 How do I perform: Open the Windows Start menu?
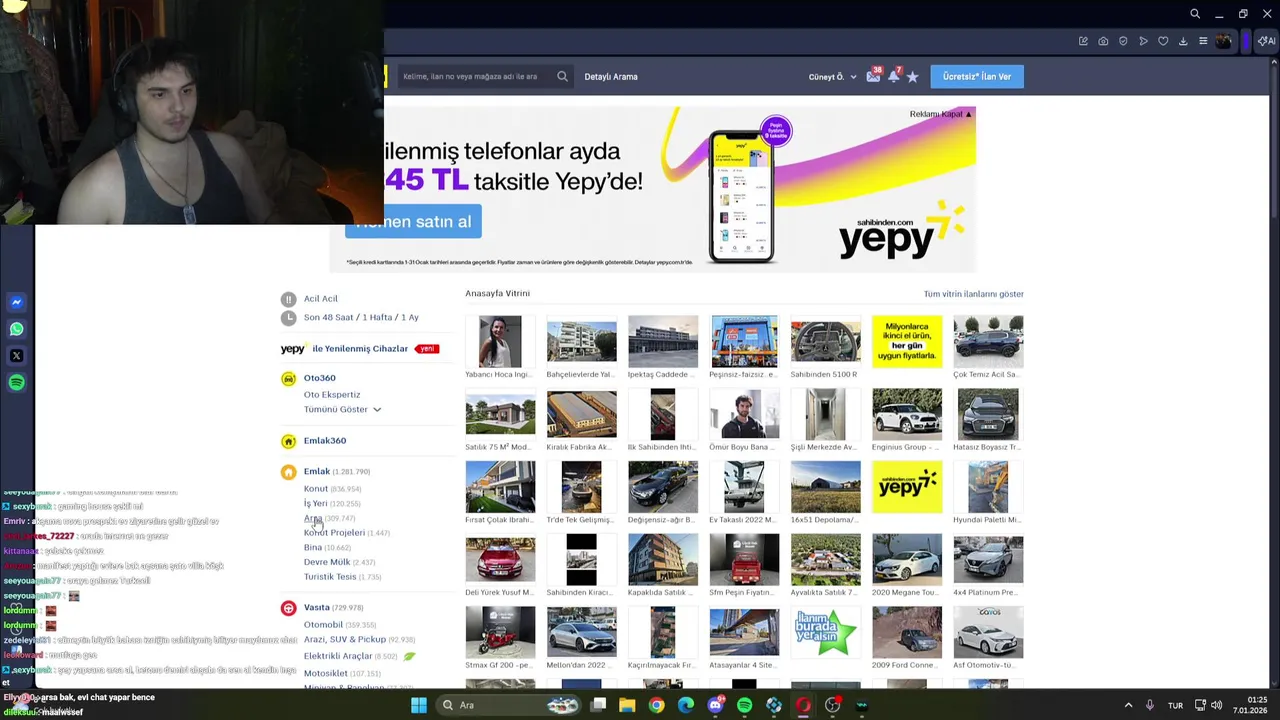(419, 705)
